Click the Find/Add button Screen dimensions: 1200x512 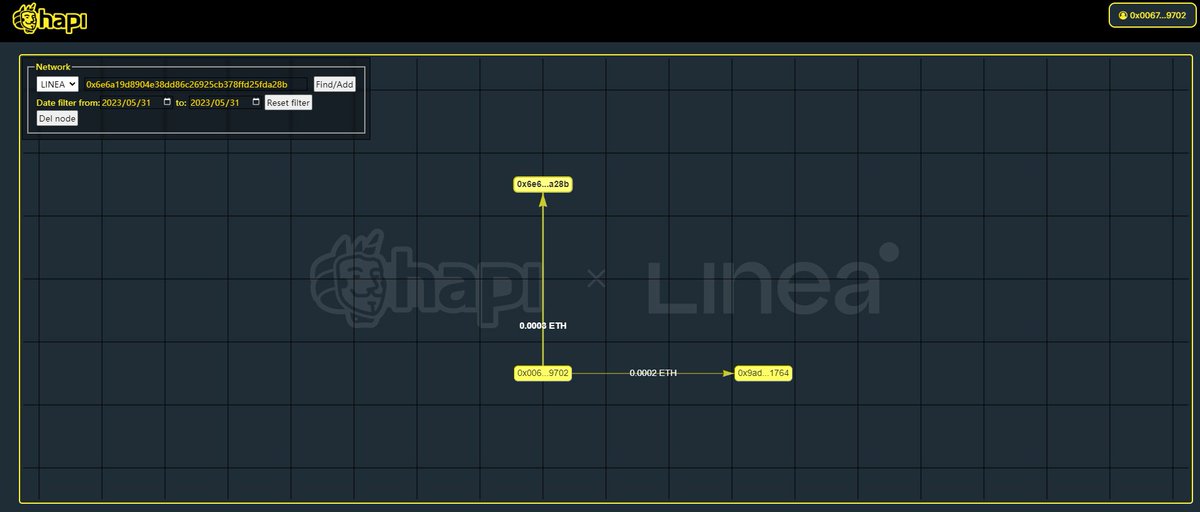tap(334, 84)
